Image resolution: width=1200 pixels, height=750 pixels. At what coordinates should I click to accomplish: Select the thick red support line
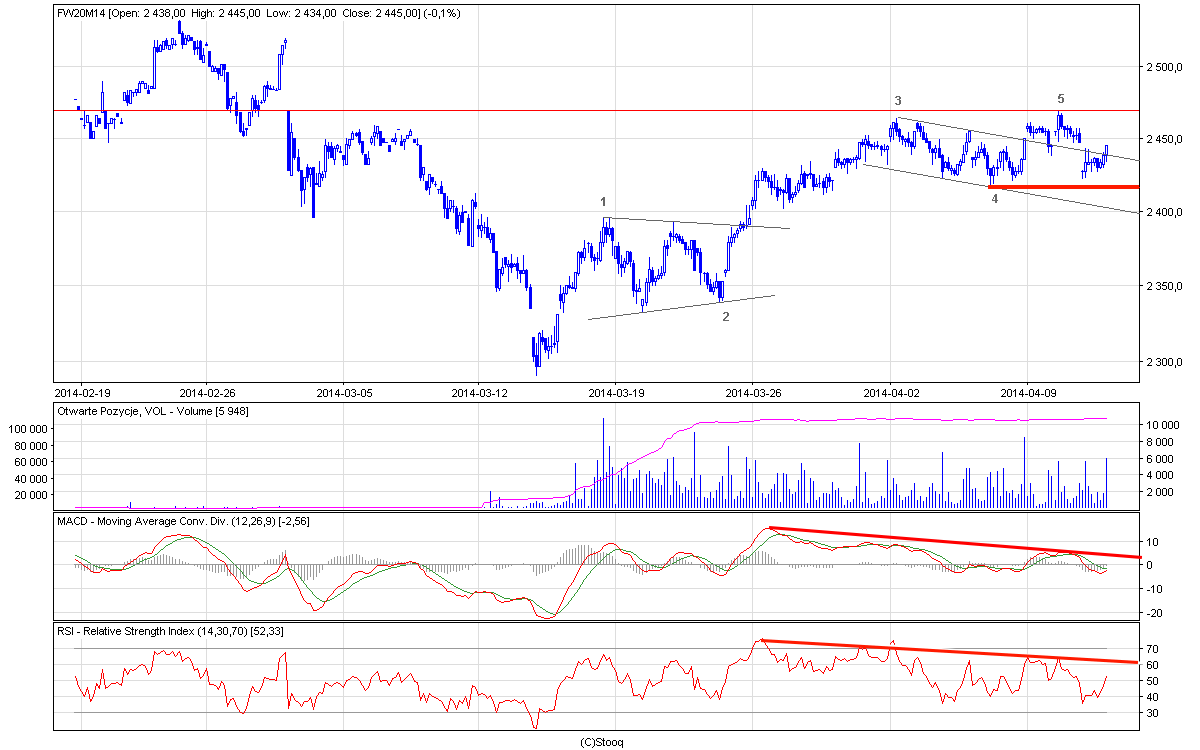pyautogui.click(x=1062, y=186)
